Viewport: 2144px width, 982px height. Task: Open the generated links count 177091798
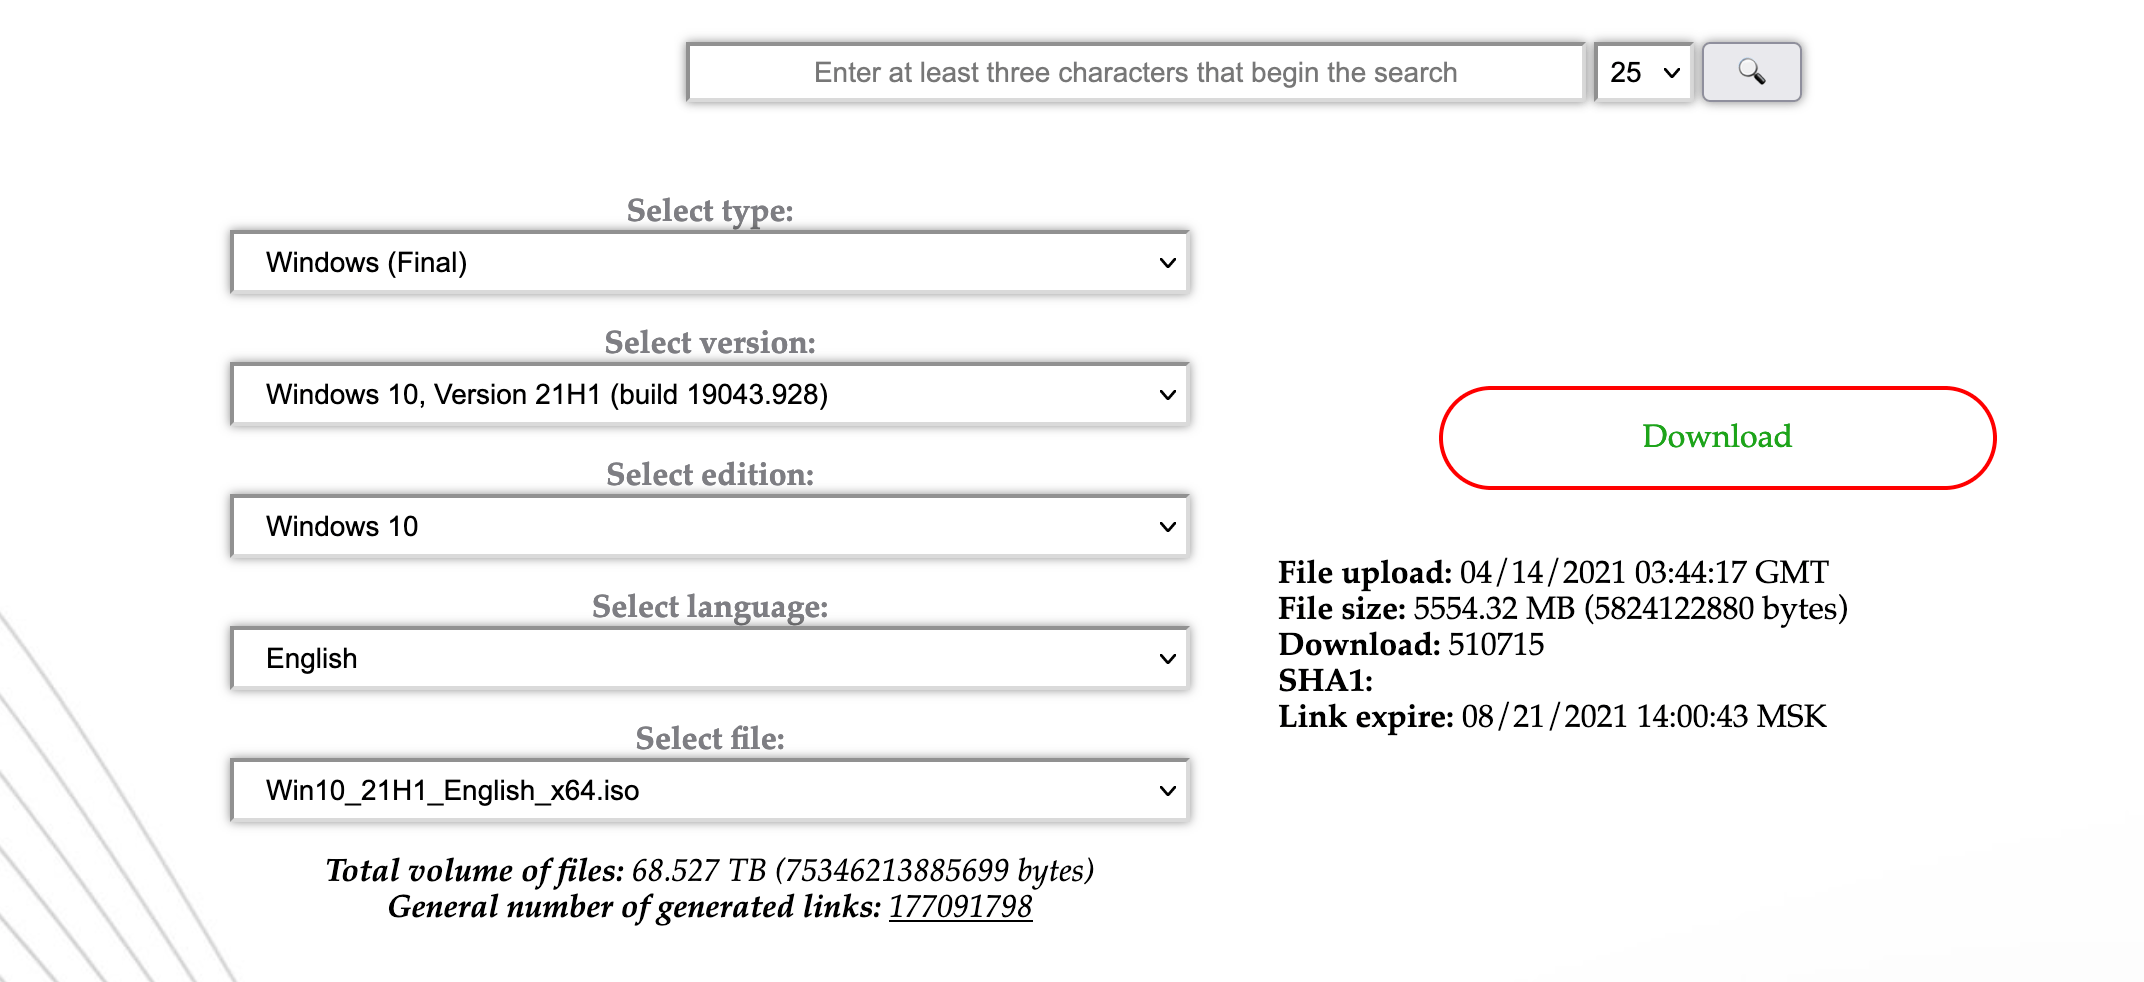[960, 906]
